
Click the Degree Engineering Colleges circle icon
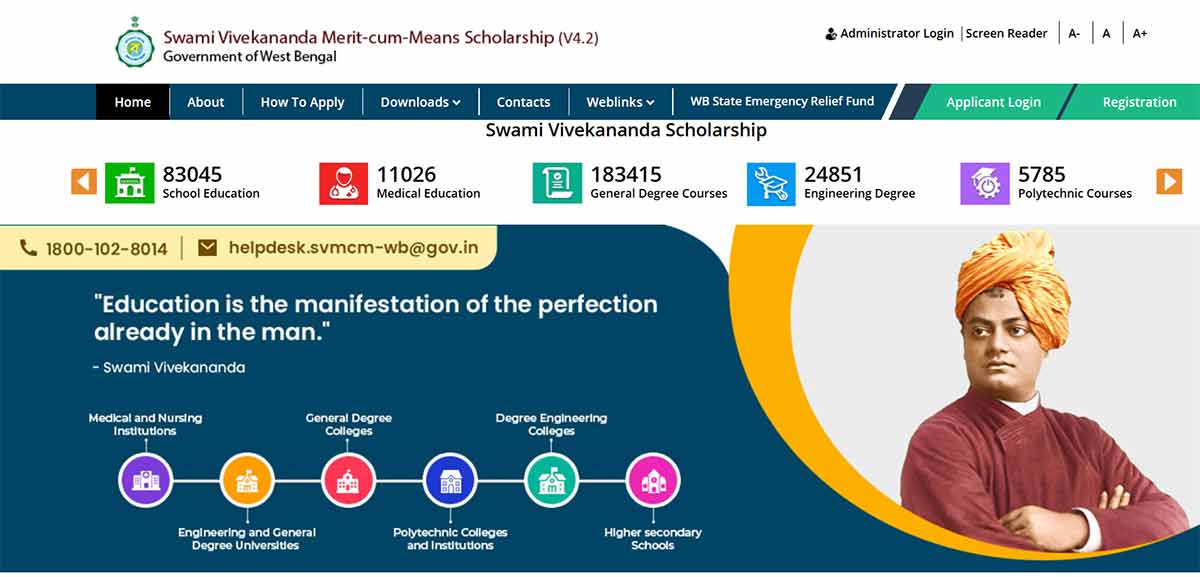pyautogui.click(x=551, y=480)
